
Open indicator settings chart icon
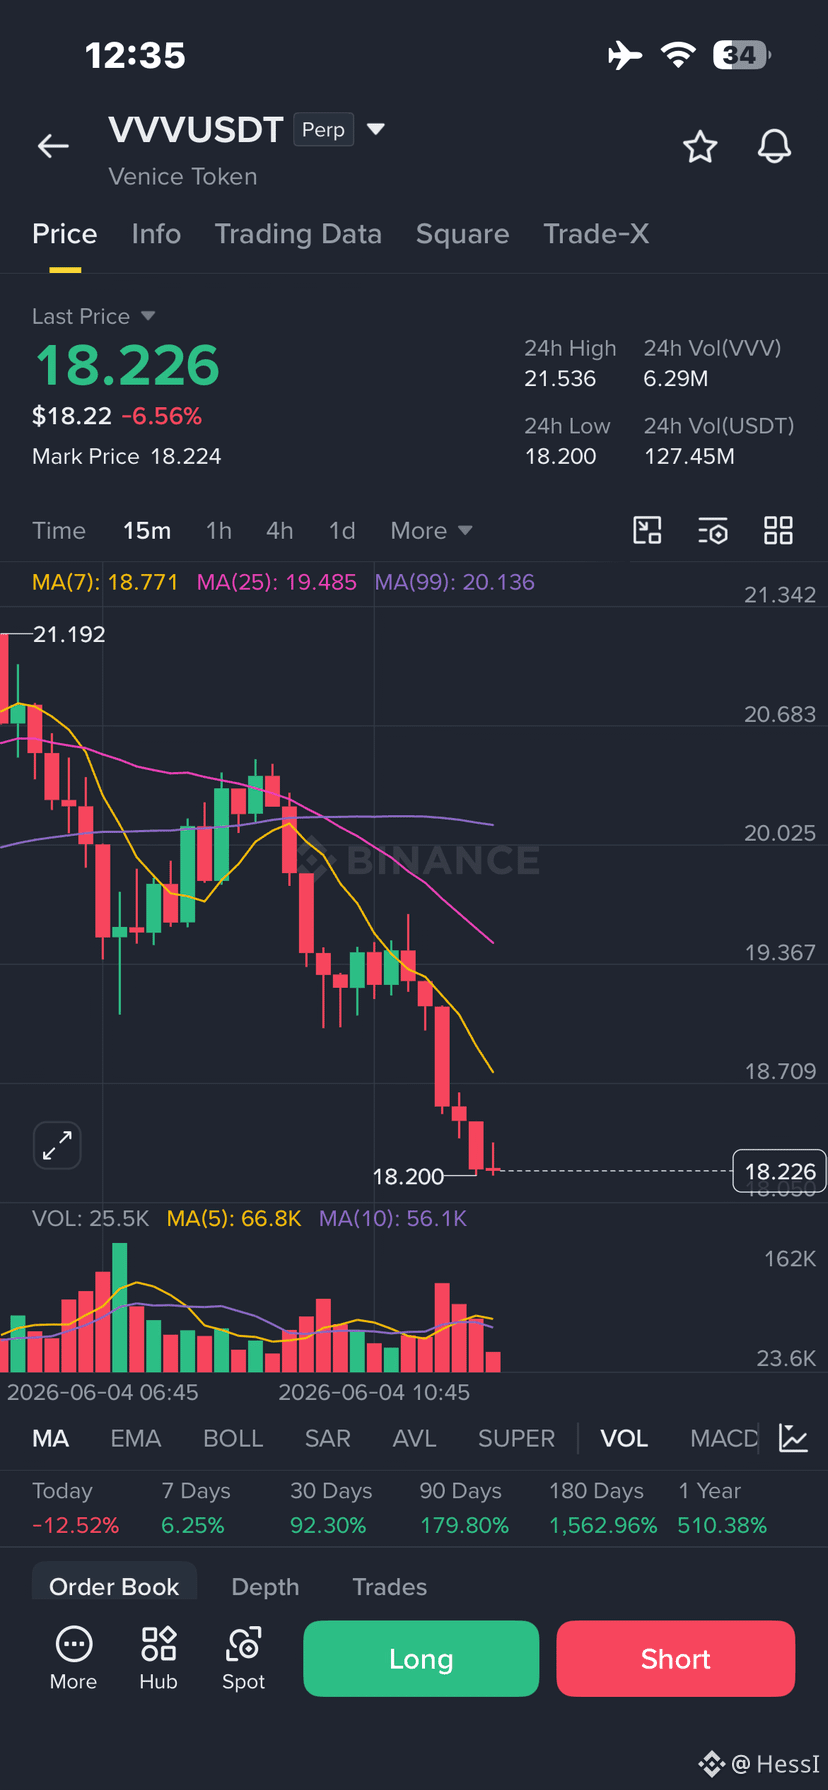point(793,1438)
